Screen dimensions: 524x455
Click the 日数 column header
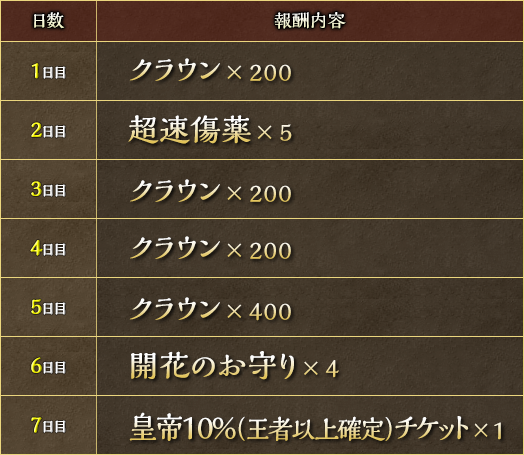point(48,21)
